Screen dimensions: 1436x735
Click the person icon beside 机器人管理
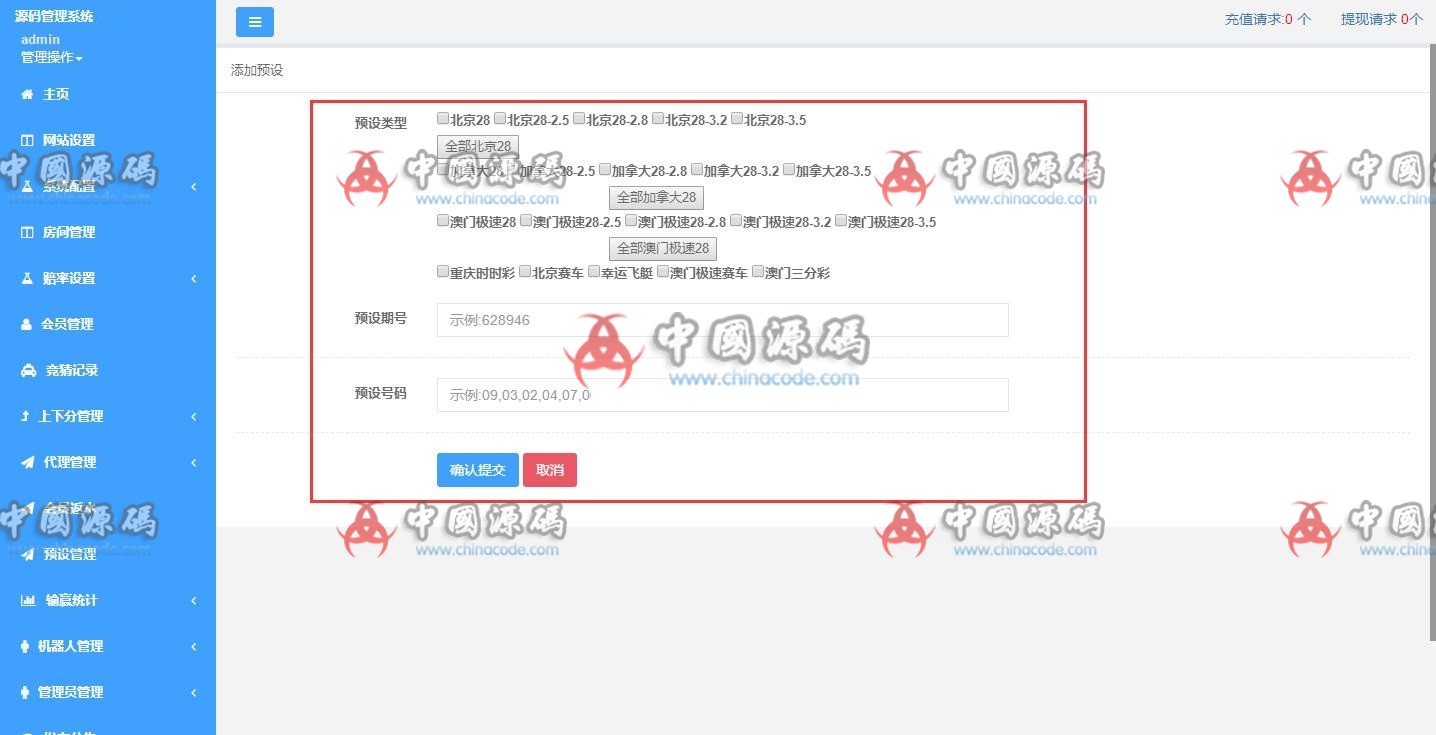coord(25,646)
